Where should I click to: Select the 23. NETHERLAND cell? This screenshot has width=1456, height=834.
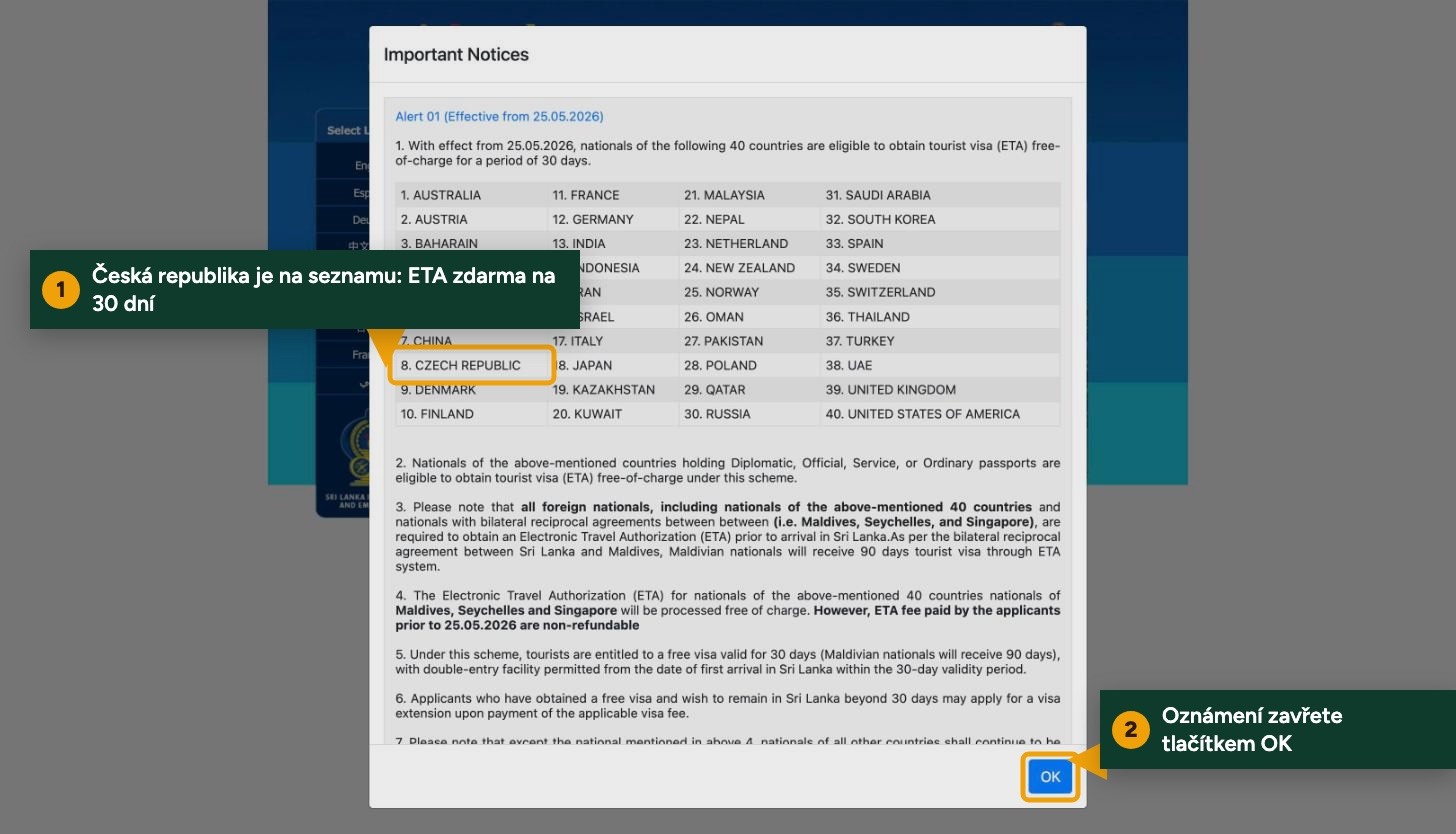tap(750, 243)
